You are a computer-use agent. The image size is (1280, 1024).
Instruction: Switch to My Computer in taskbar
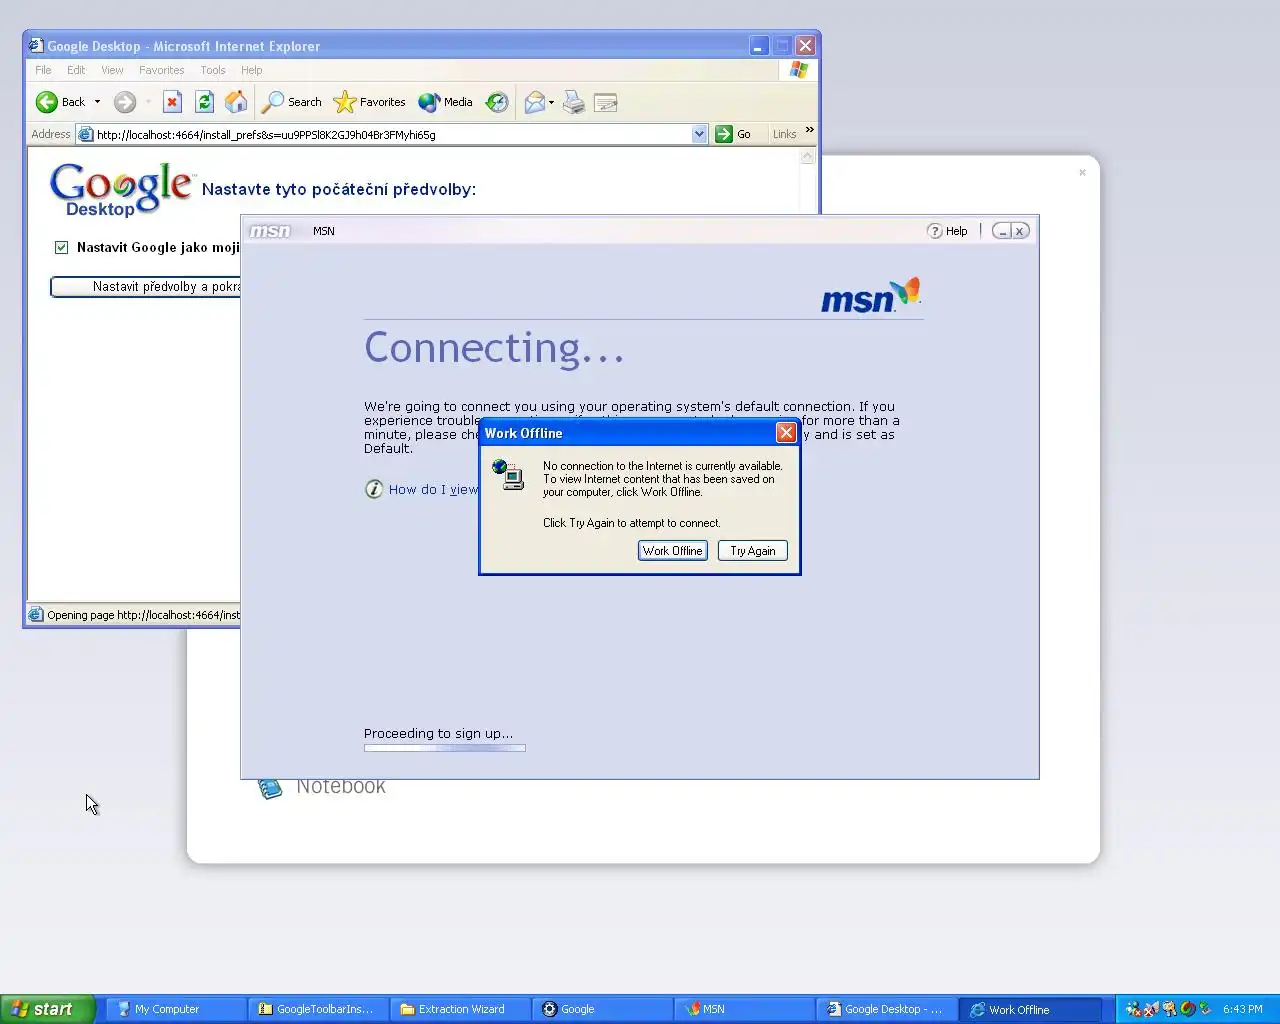[174, 1009]
